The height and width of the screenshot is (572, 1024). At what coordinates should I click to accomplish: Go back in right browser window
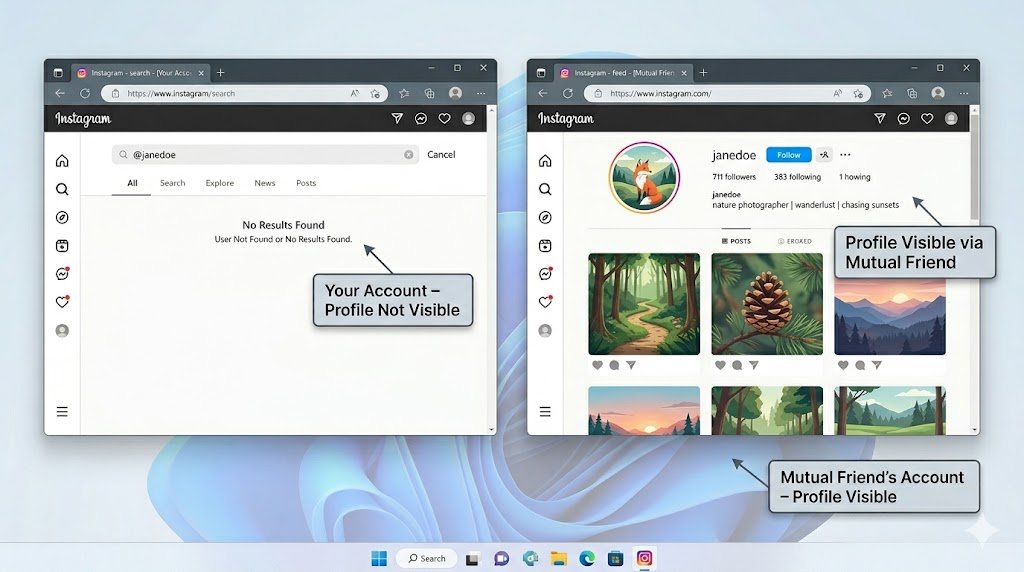click(x=543, y=93)
